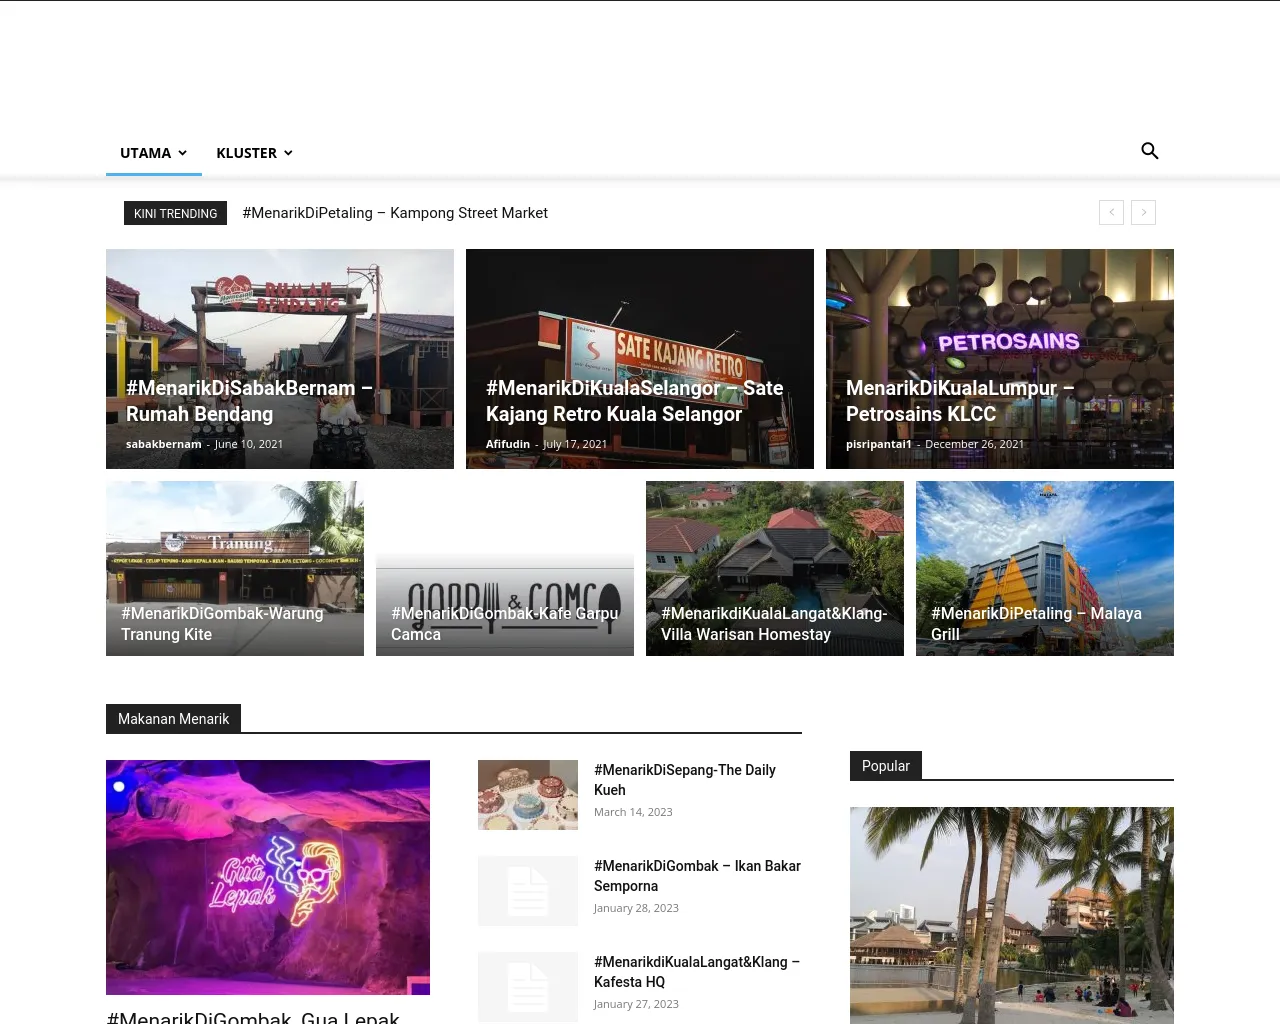Open Sate Kajang Retro Kuala Selangor article

click(634, 401)
